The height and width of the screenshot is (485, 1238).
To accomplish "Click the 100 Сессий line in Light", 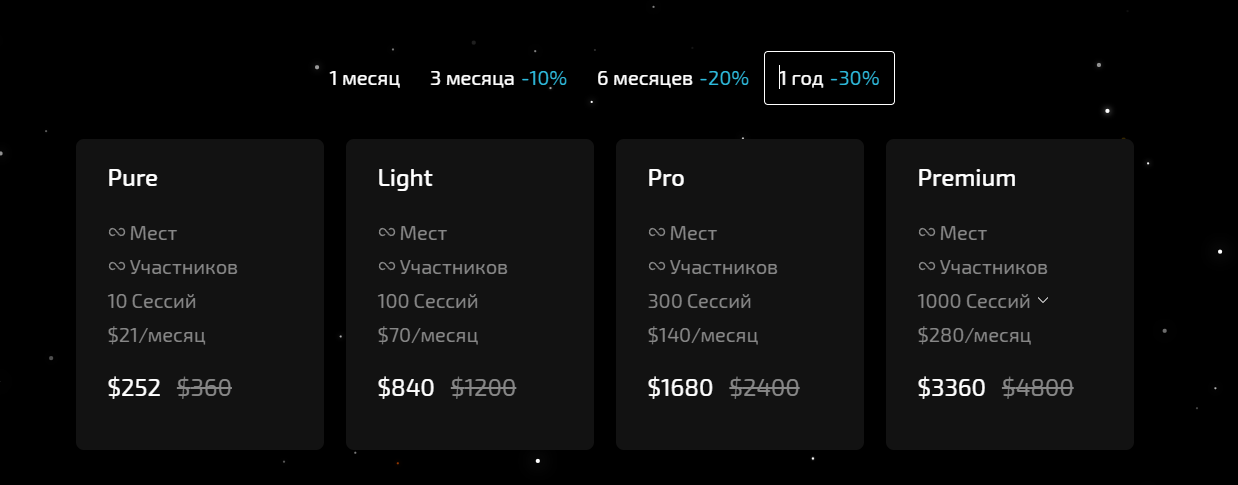I will point(428,301).
